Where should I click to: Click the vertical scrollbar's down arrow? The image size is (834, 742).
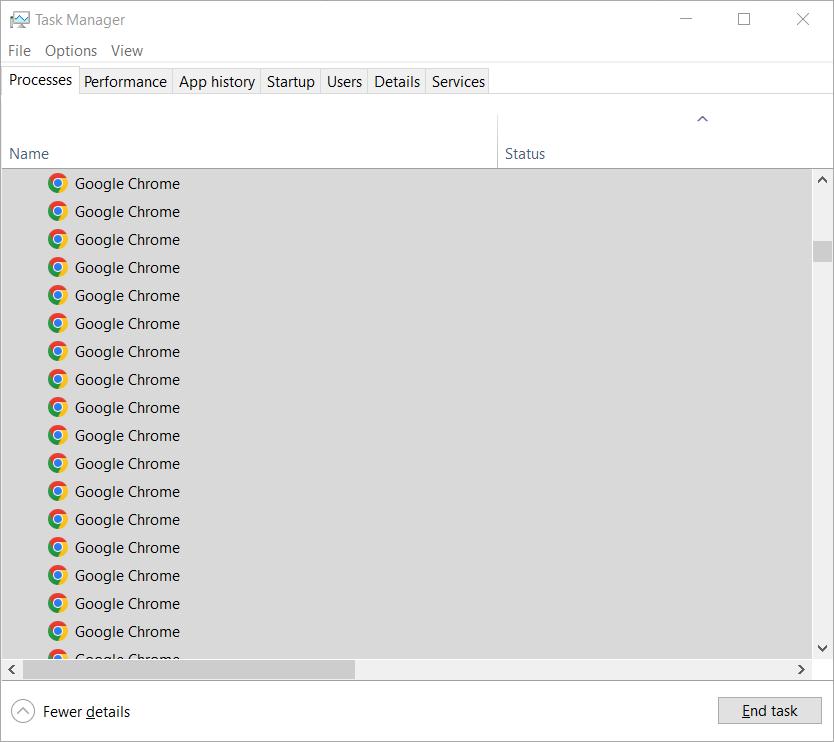pyautogui.click(x=822, y=648)
